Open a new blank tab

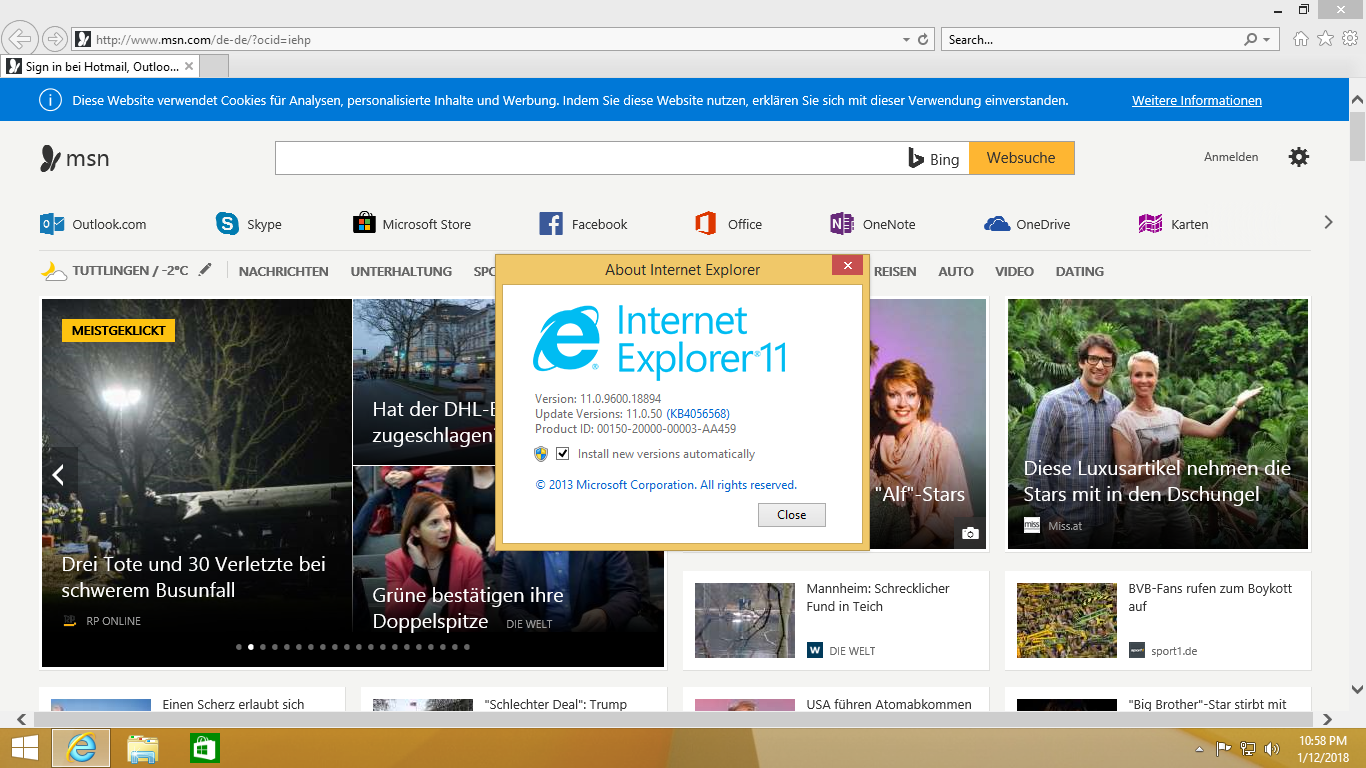pyautogui.click(x=215, y=66)
